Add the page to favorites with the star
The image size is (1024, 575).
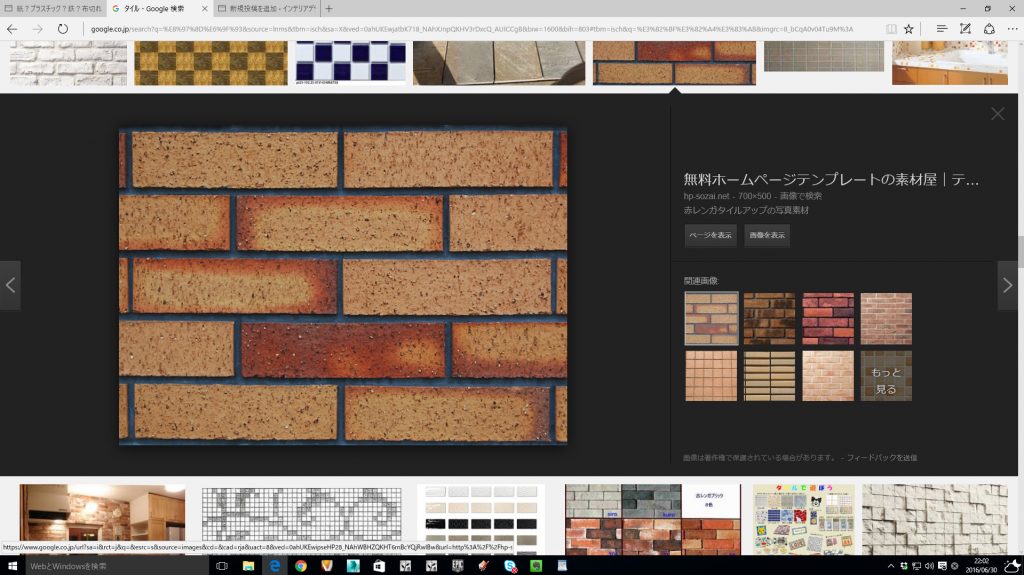point(909,29)
